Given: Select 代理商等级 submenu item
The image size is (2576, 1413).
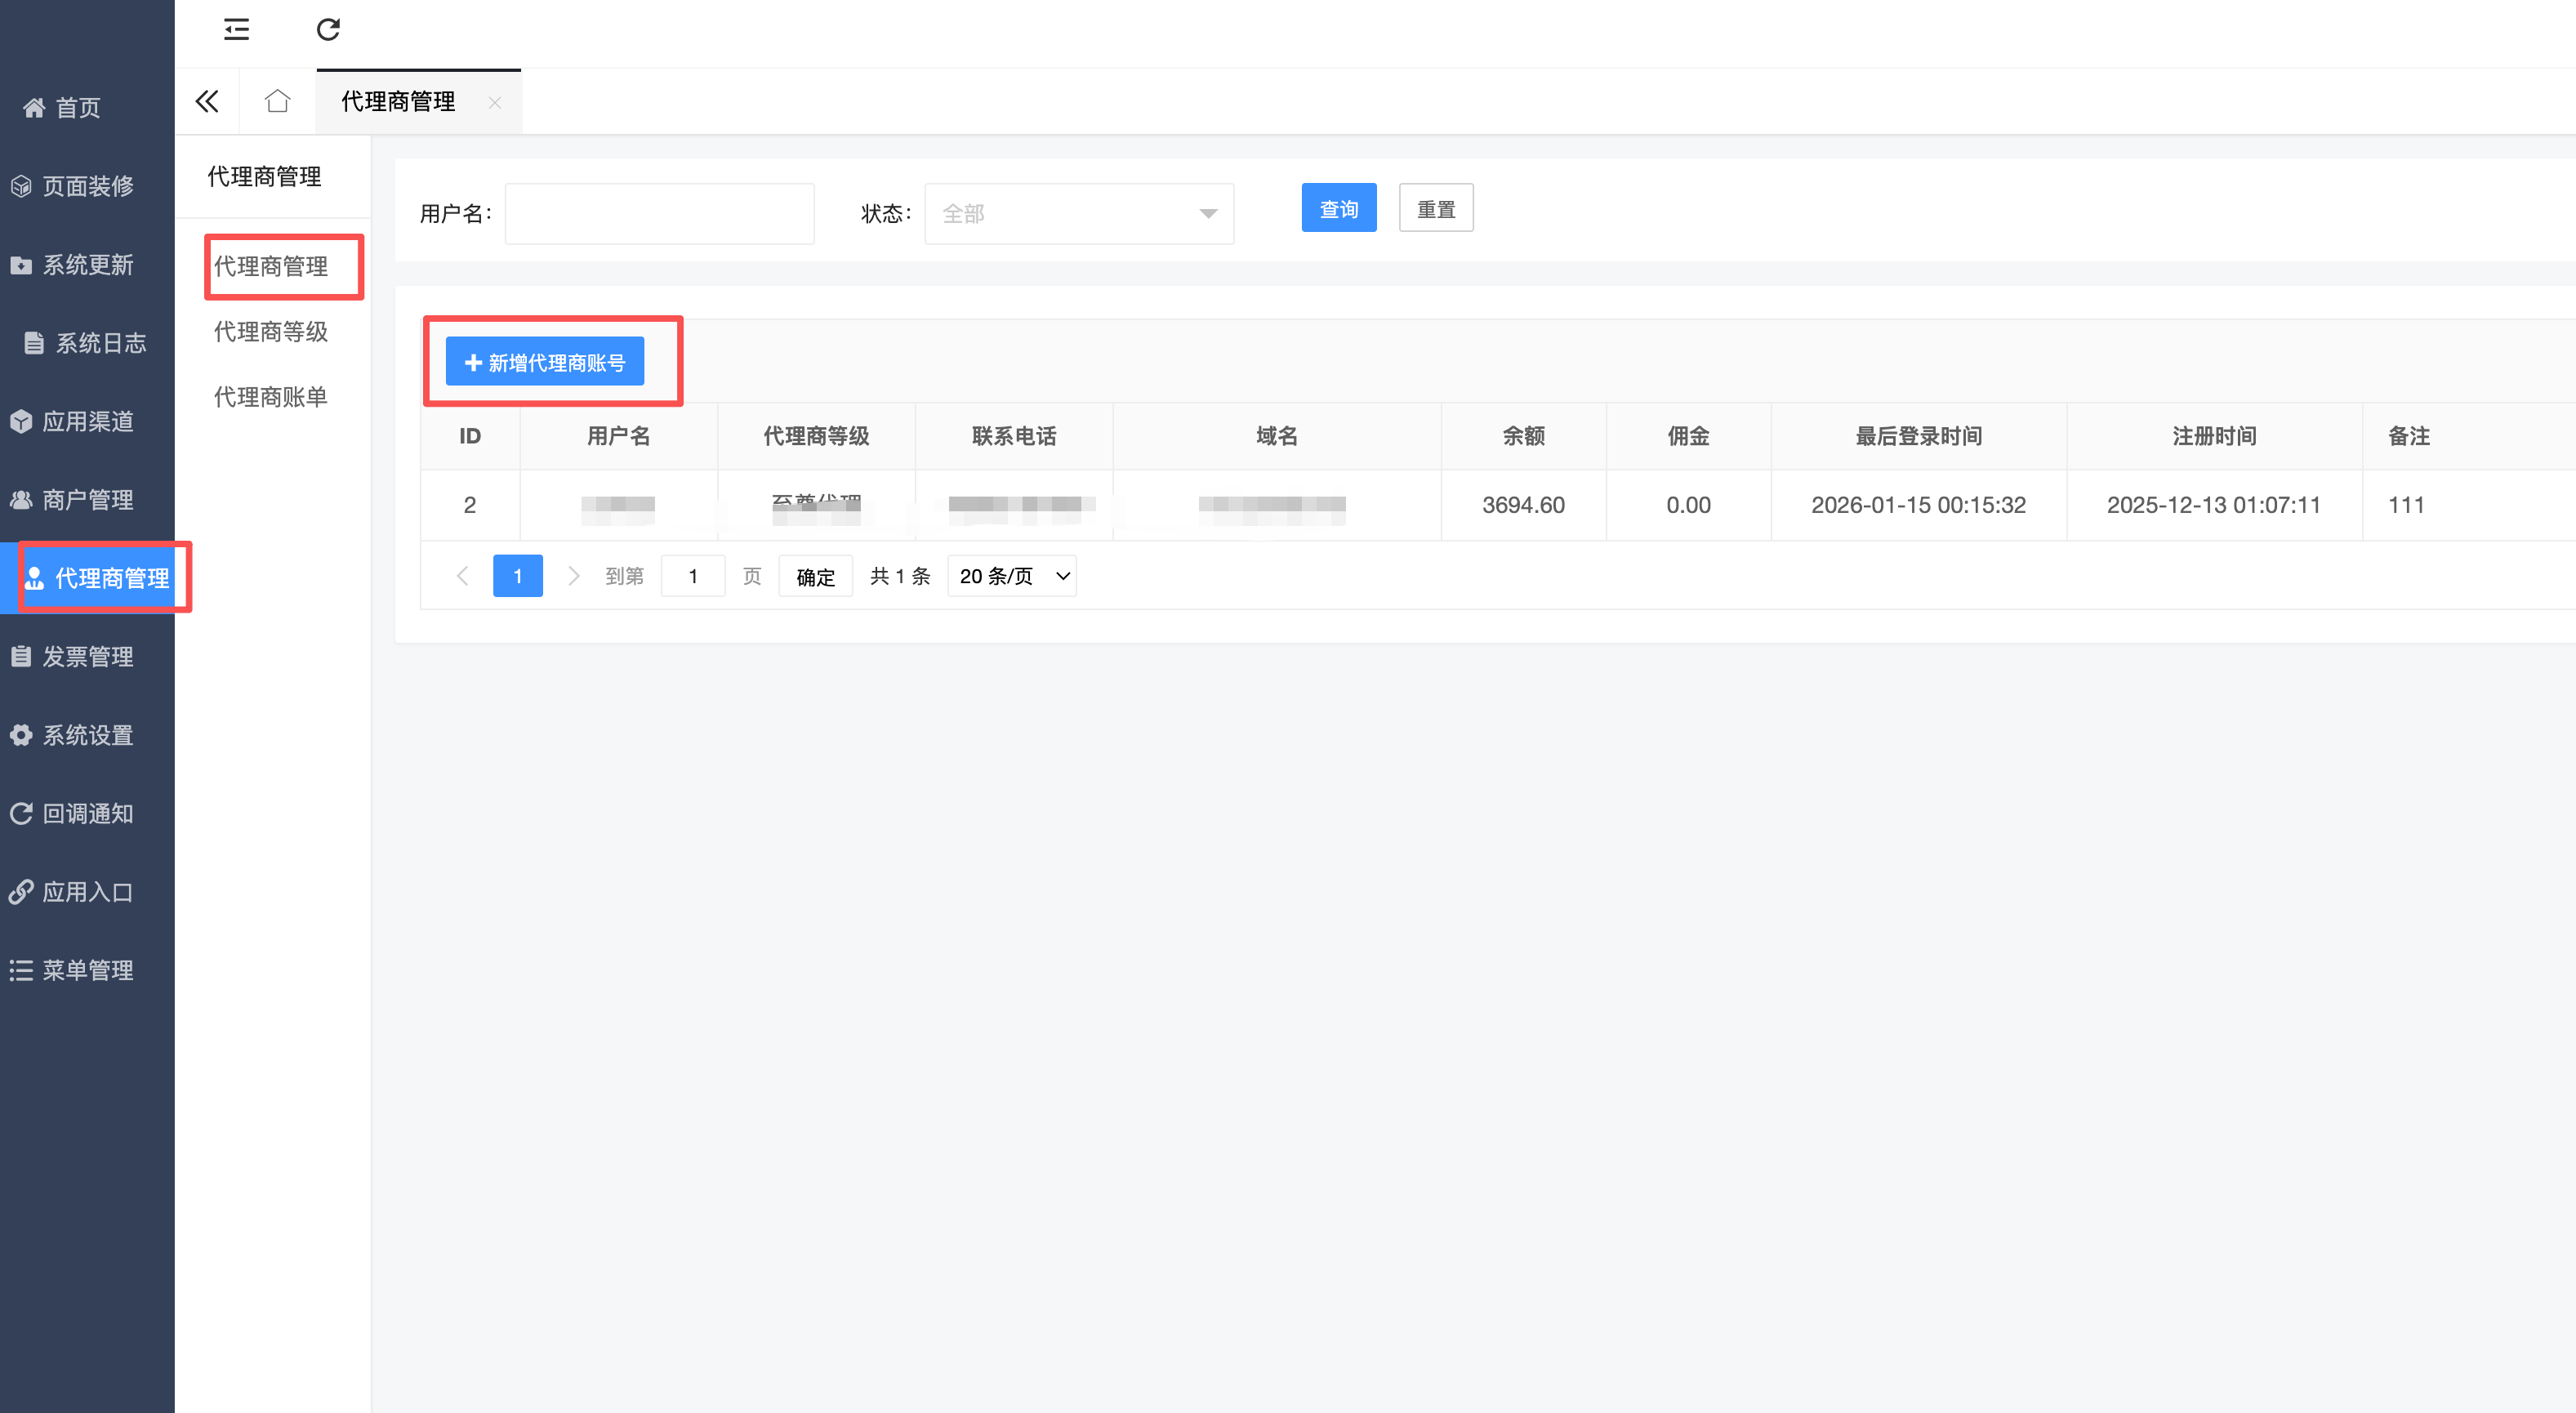Looking at the screenshot, I should [x=270, y=331].
